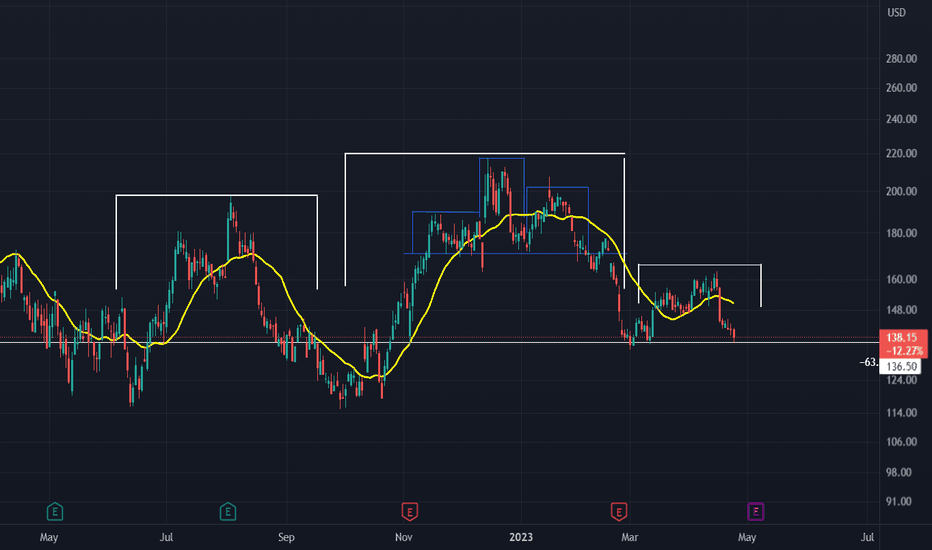Click the 124.00 price axis label
This screenshot has width=932, height=550.
tap(901, 380)
